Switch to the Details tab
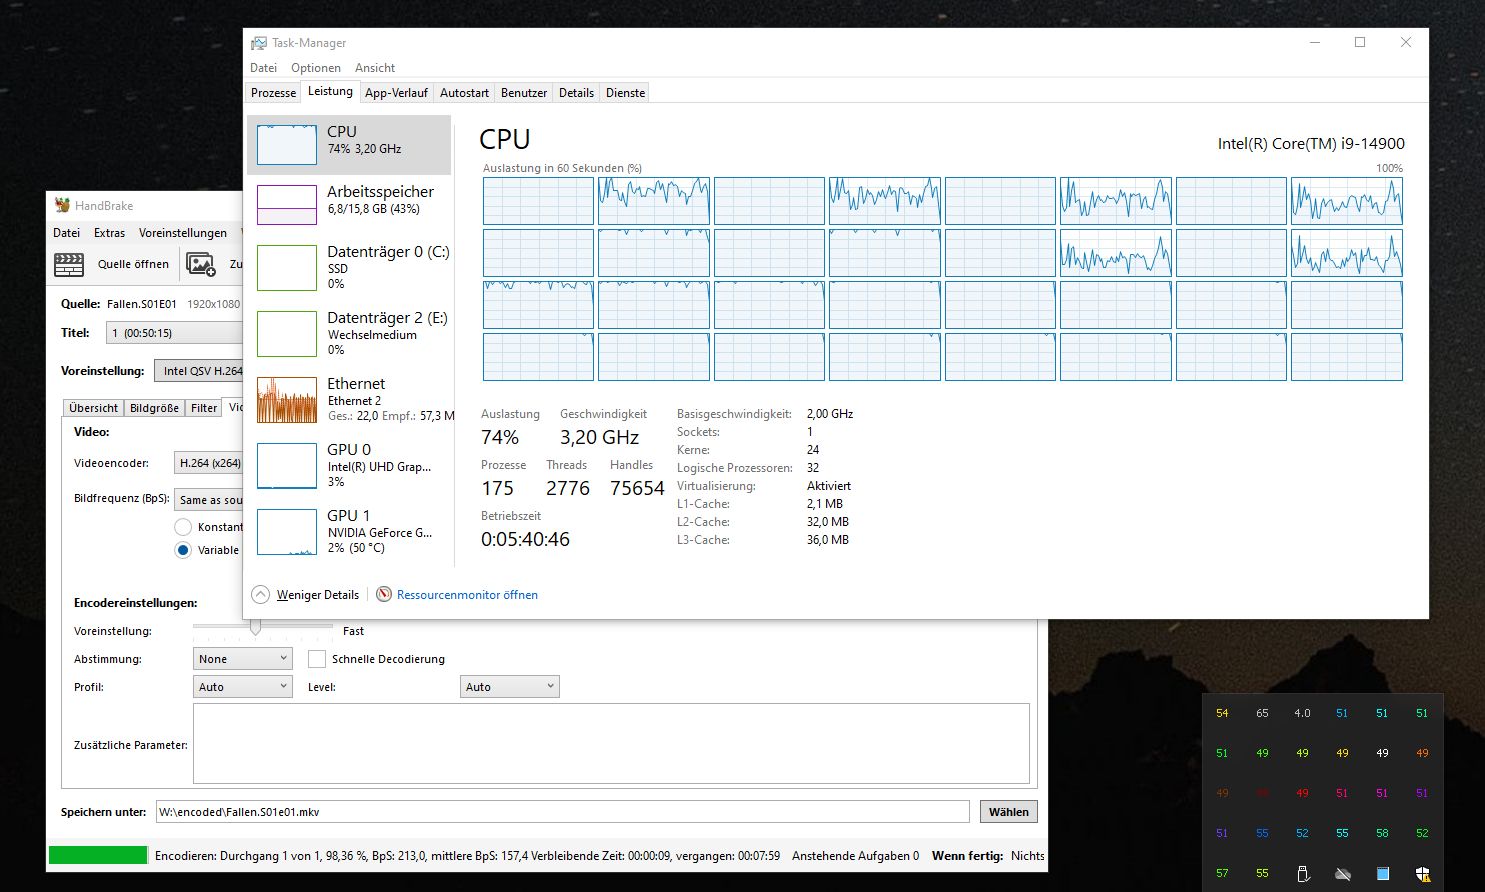 pos(576,93)
